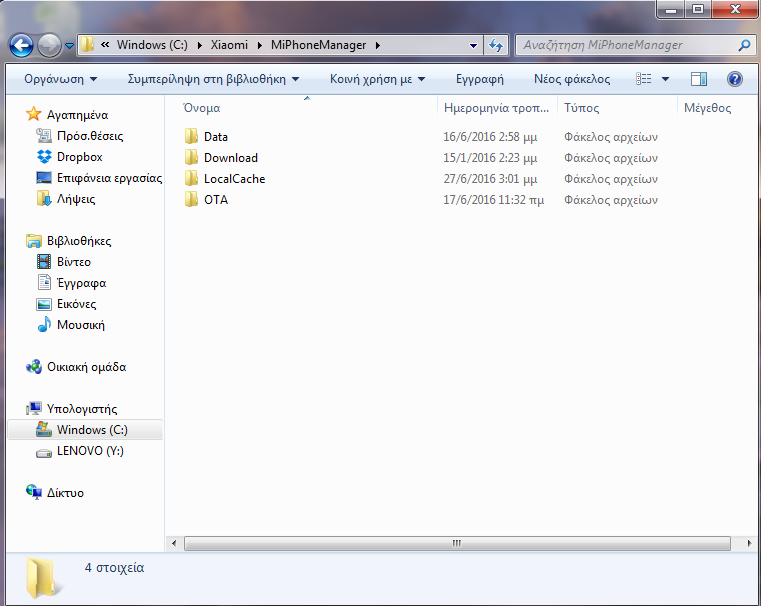Open the Λήψεις downloads folder icon

[x=44, y=198]
